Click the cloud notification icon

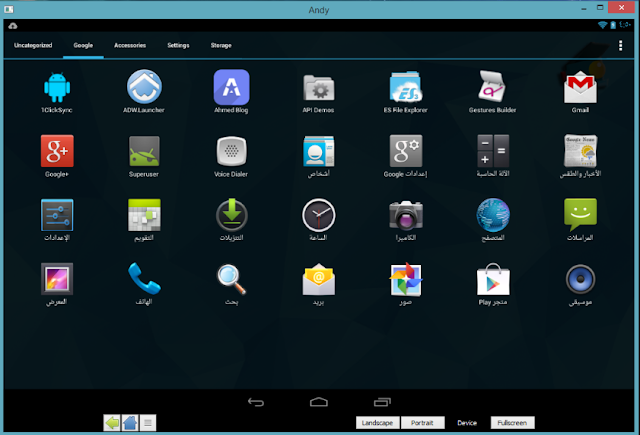tap(13, 26)
